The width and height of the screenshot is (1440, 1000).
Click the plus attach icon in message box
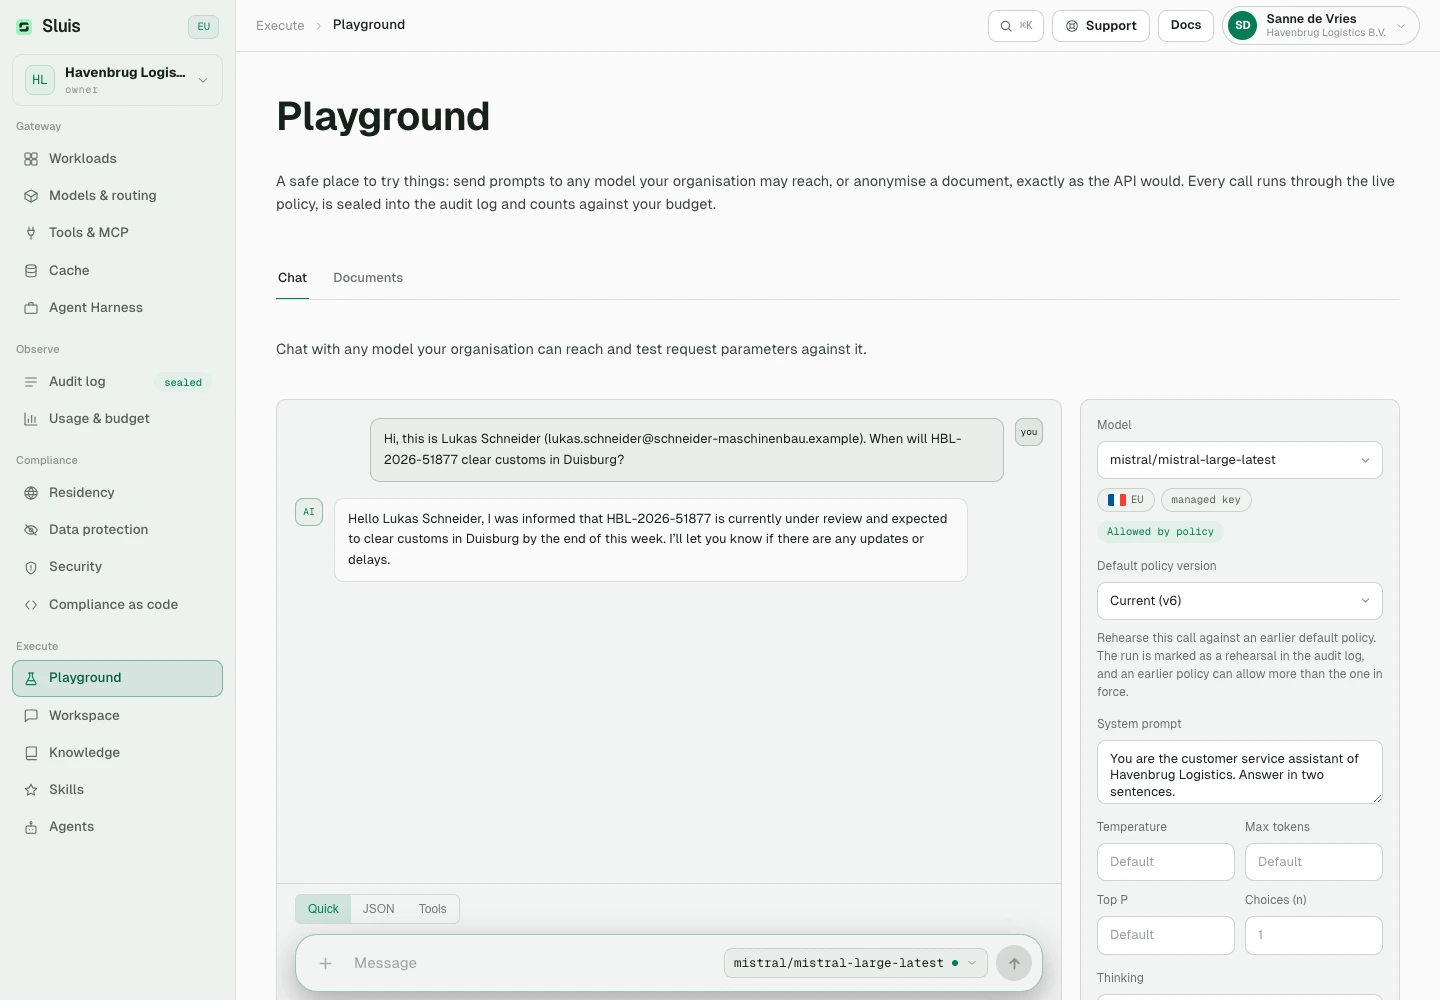(325, 963)
